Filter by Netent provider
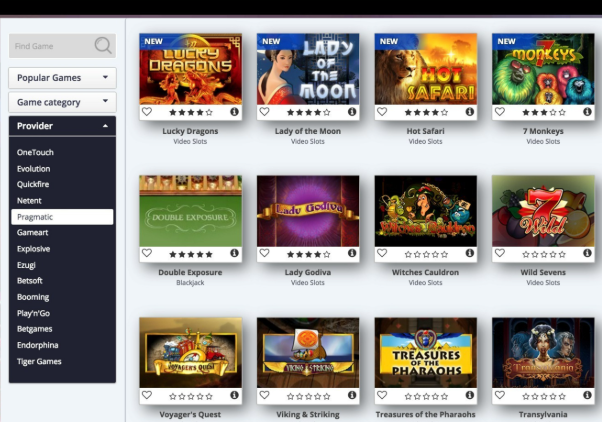The width and height of the screenshot is (602, 422). click(x=29, y=200)
